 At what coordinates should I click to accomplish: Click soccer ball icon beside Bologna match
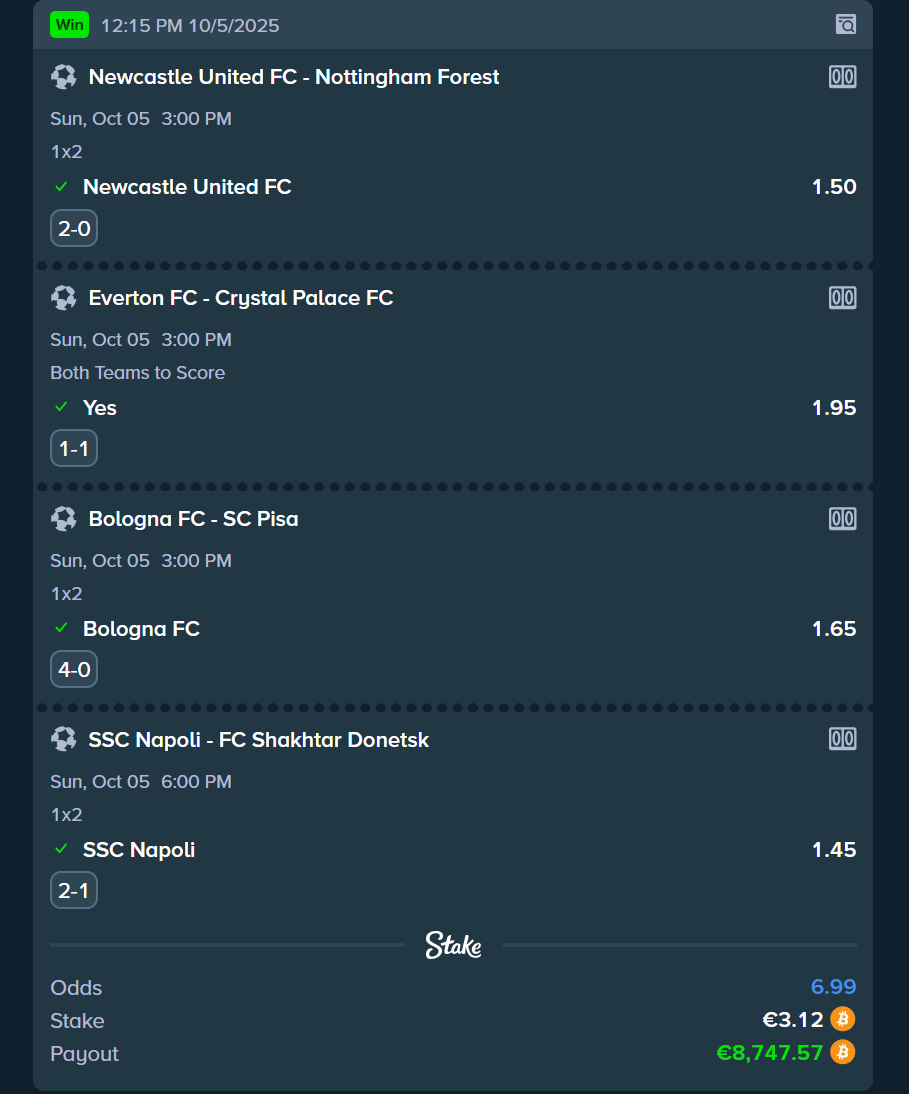63,519
